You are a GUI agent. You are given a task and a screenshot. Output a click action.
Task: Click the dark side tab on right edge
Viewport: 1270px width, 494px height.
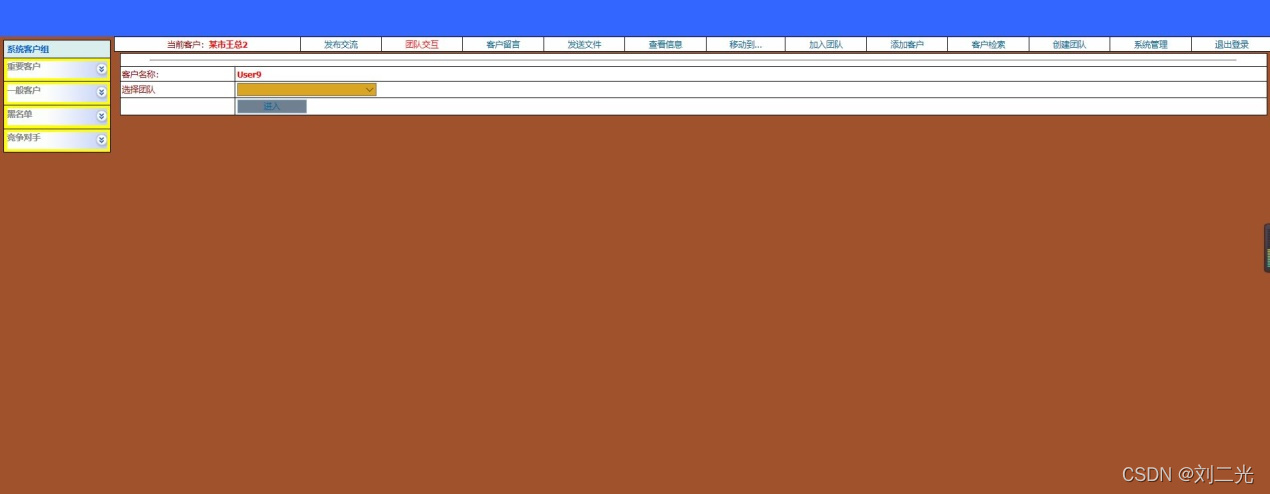click(1267, 248)
